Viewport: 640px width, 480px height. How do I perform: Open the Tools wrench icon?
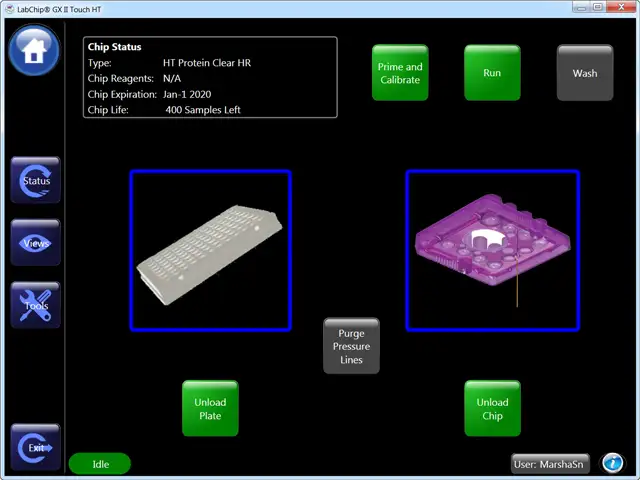coord(36,305)
